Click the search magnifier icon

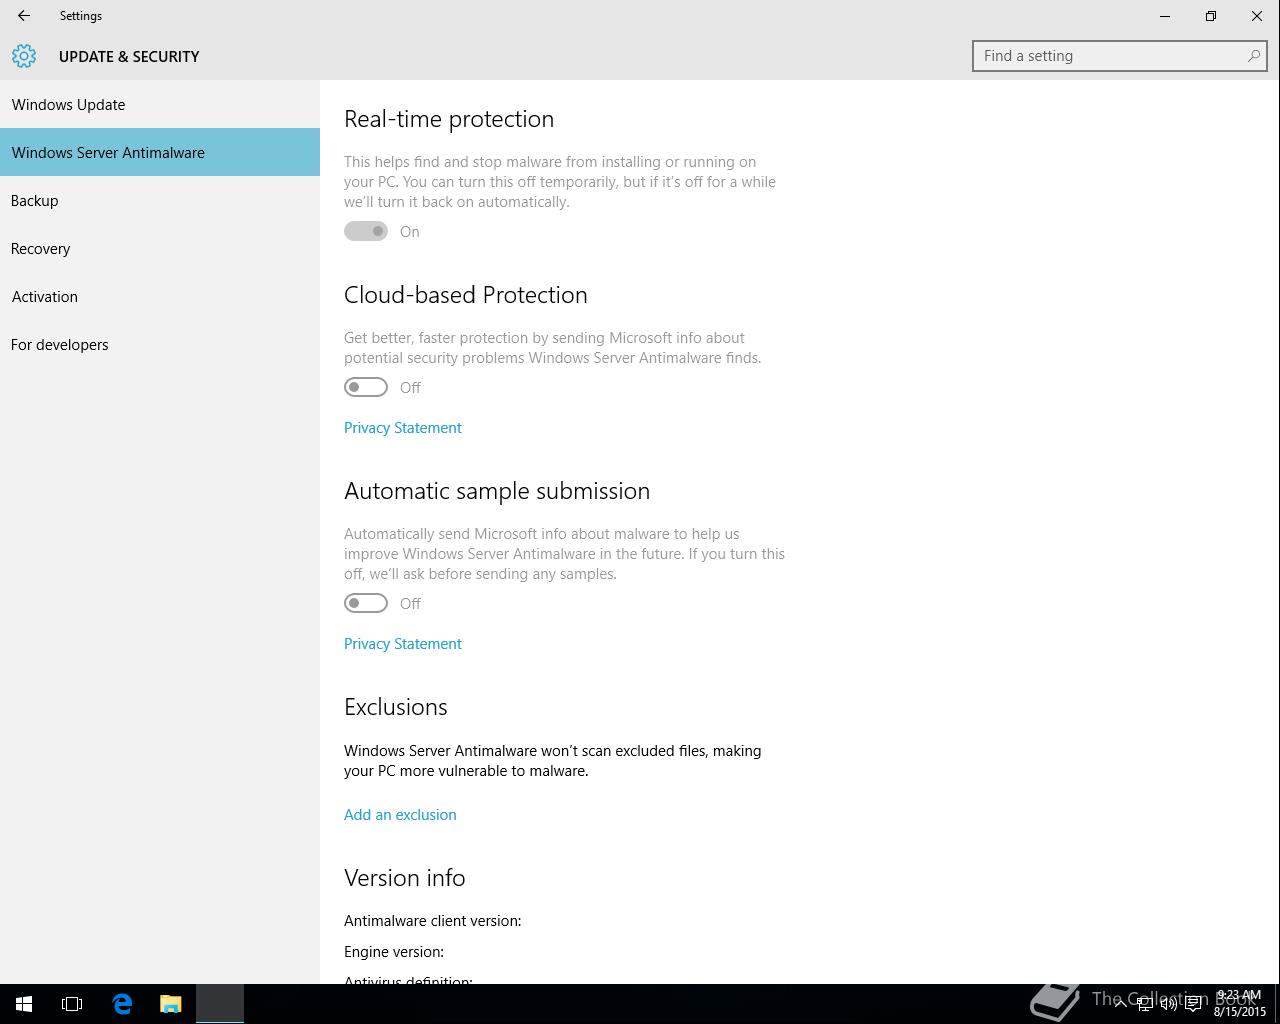click(1253, 56)
